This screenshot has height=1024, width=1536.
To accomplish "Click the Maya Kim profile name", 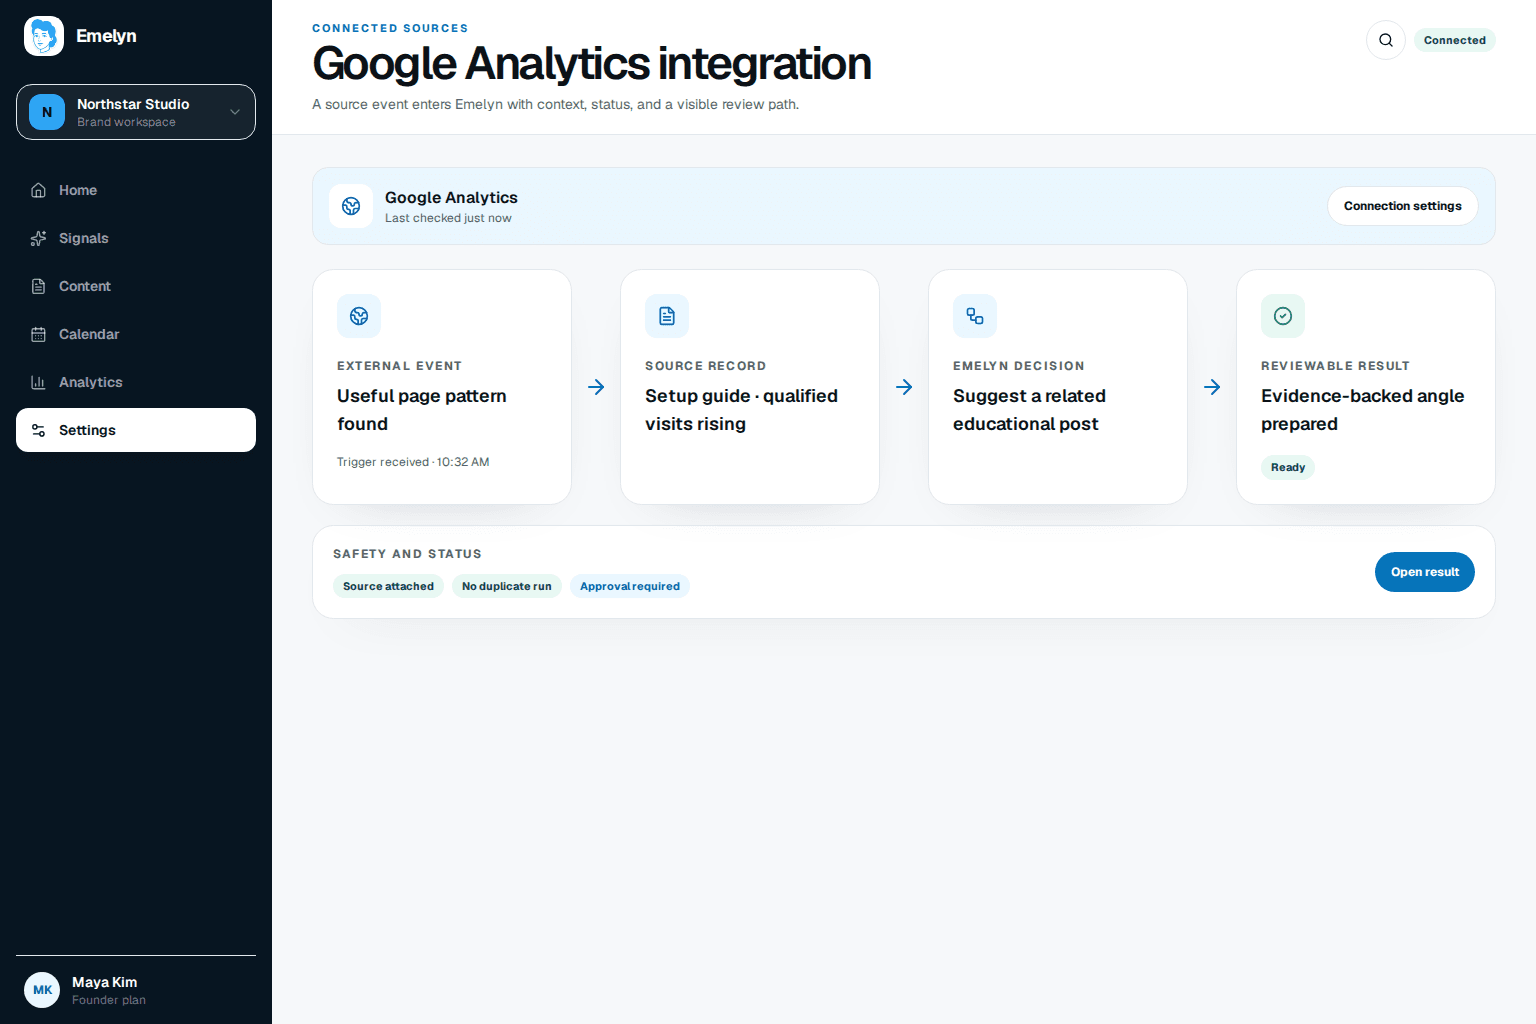I will point(105,982).
